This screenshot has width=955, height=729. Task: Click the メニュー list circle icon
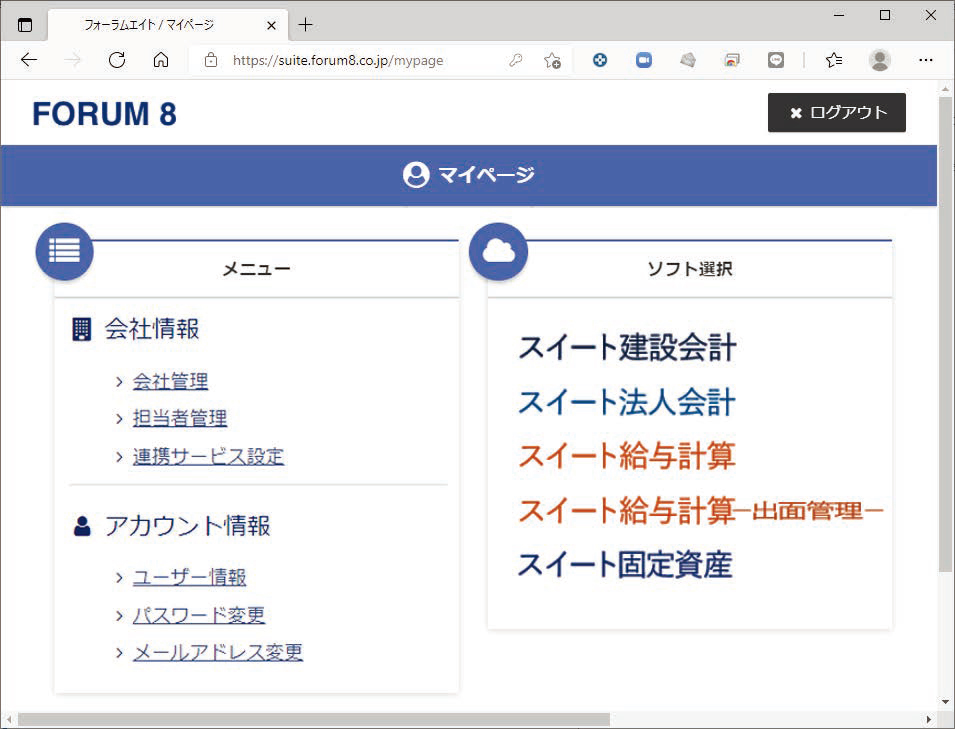(x=65, y=252)
